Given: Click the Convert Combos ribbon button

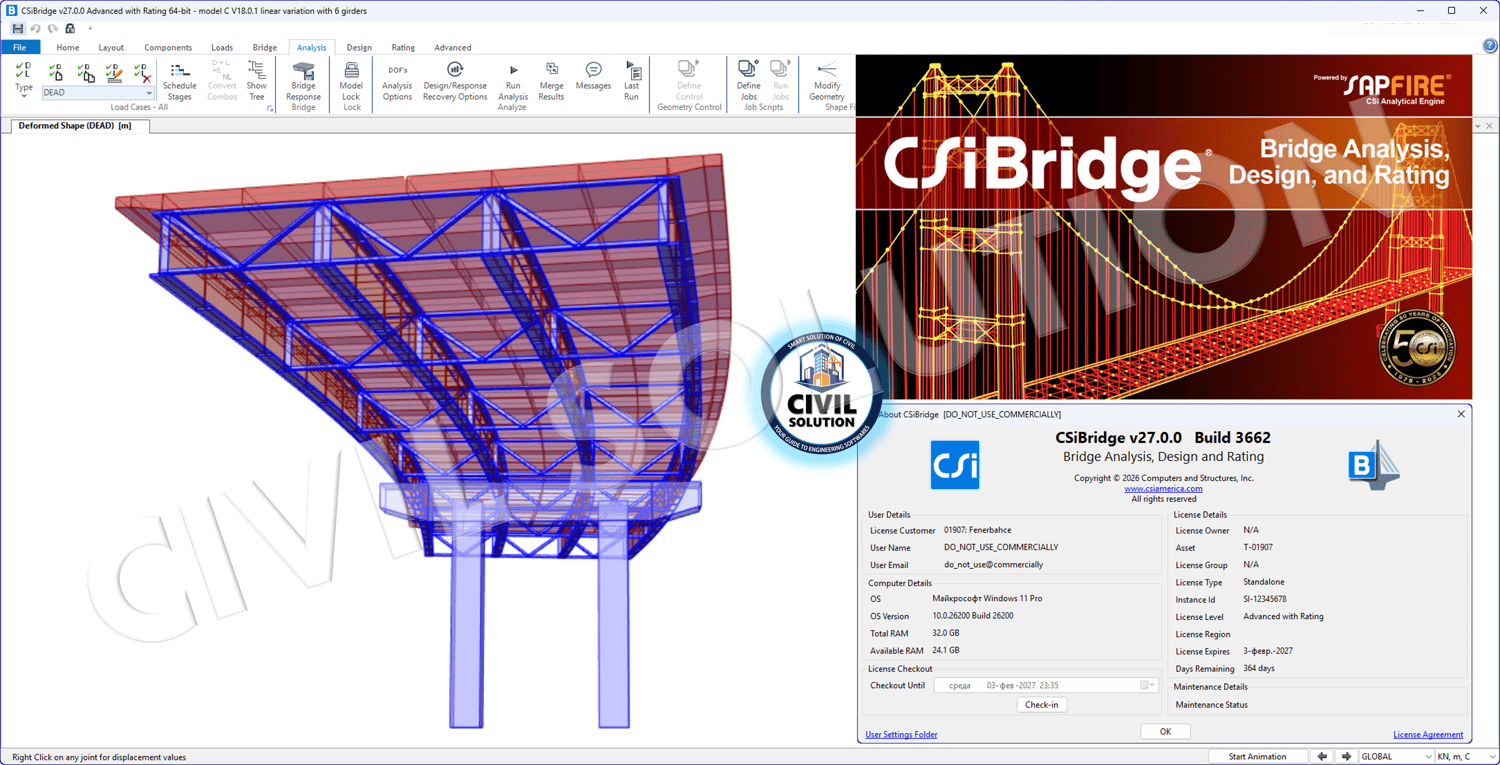Looking at the screenshot, I should (x=222, y=81).
